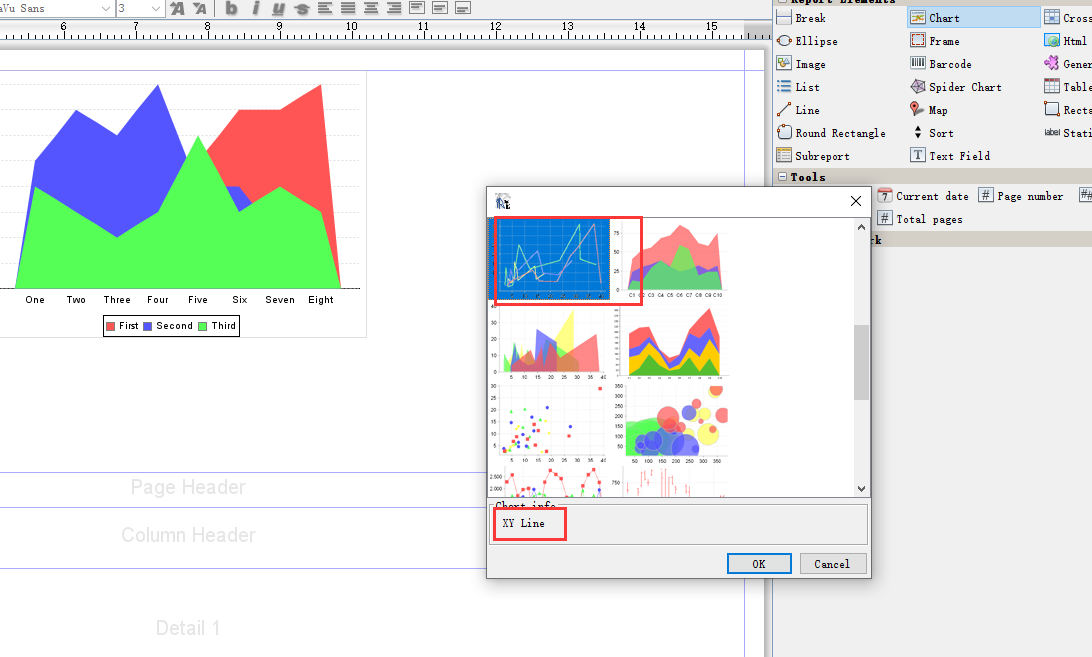The width and height of the screenshot is (1092, 657).
Task: Align text to vertical middle
Action: 440,8
